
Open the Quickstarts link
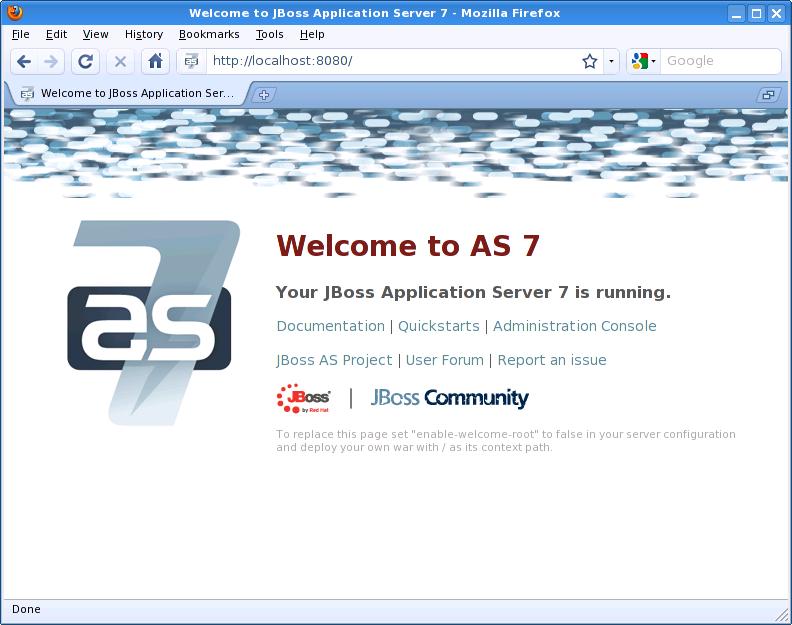(x=438, y=326)
